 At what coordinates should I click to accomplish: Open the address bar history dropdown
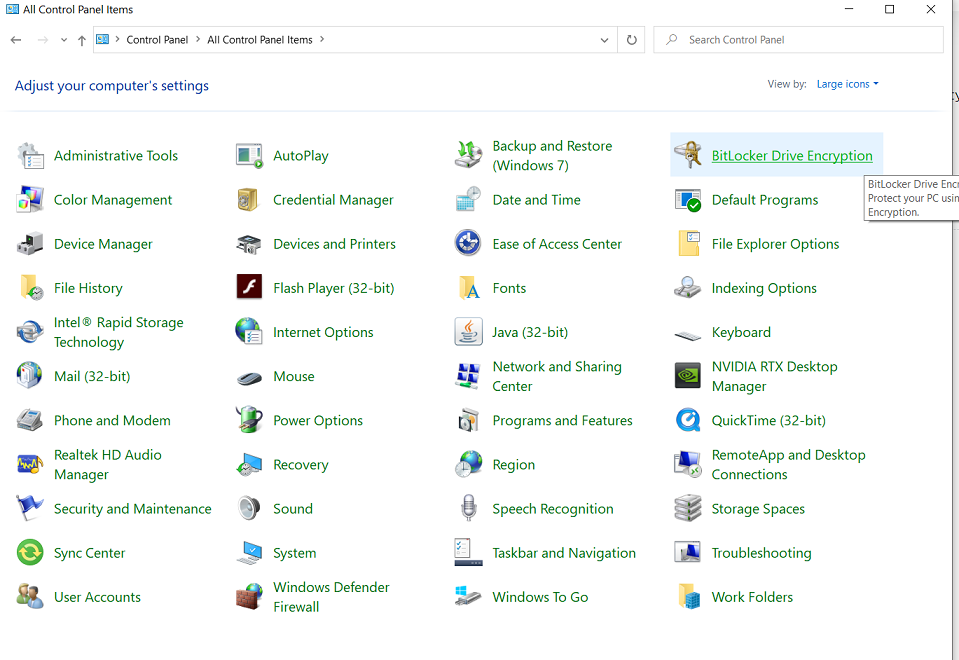(x=604, y=40)
